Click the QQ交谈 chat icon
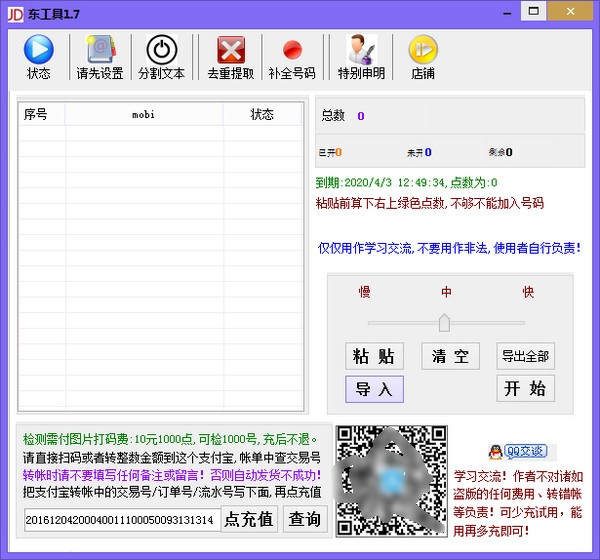This screenshot has width=600, height=560. pos(521,451)
